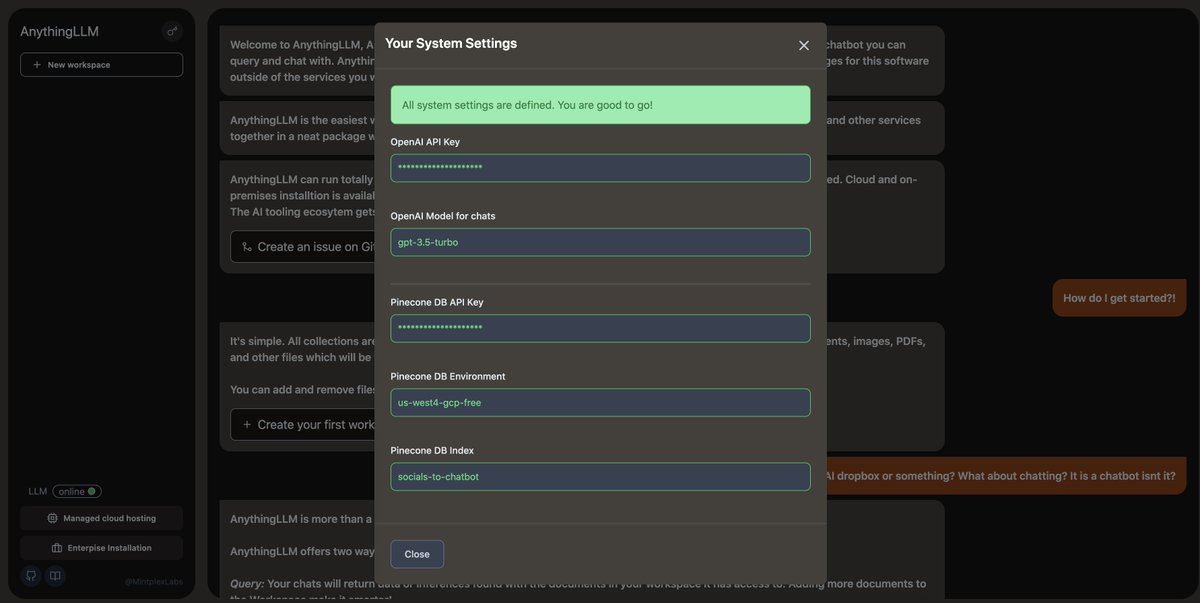This screenshot has width=1200, height=603.
Task: Open the GitHub icon link in sidebar
Action: (31, 576)
